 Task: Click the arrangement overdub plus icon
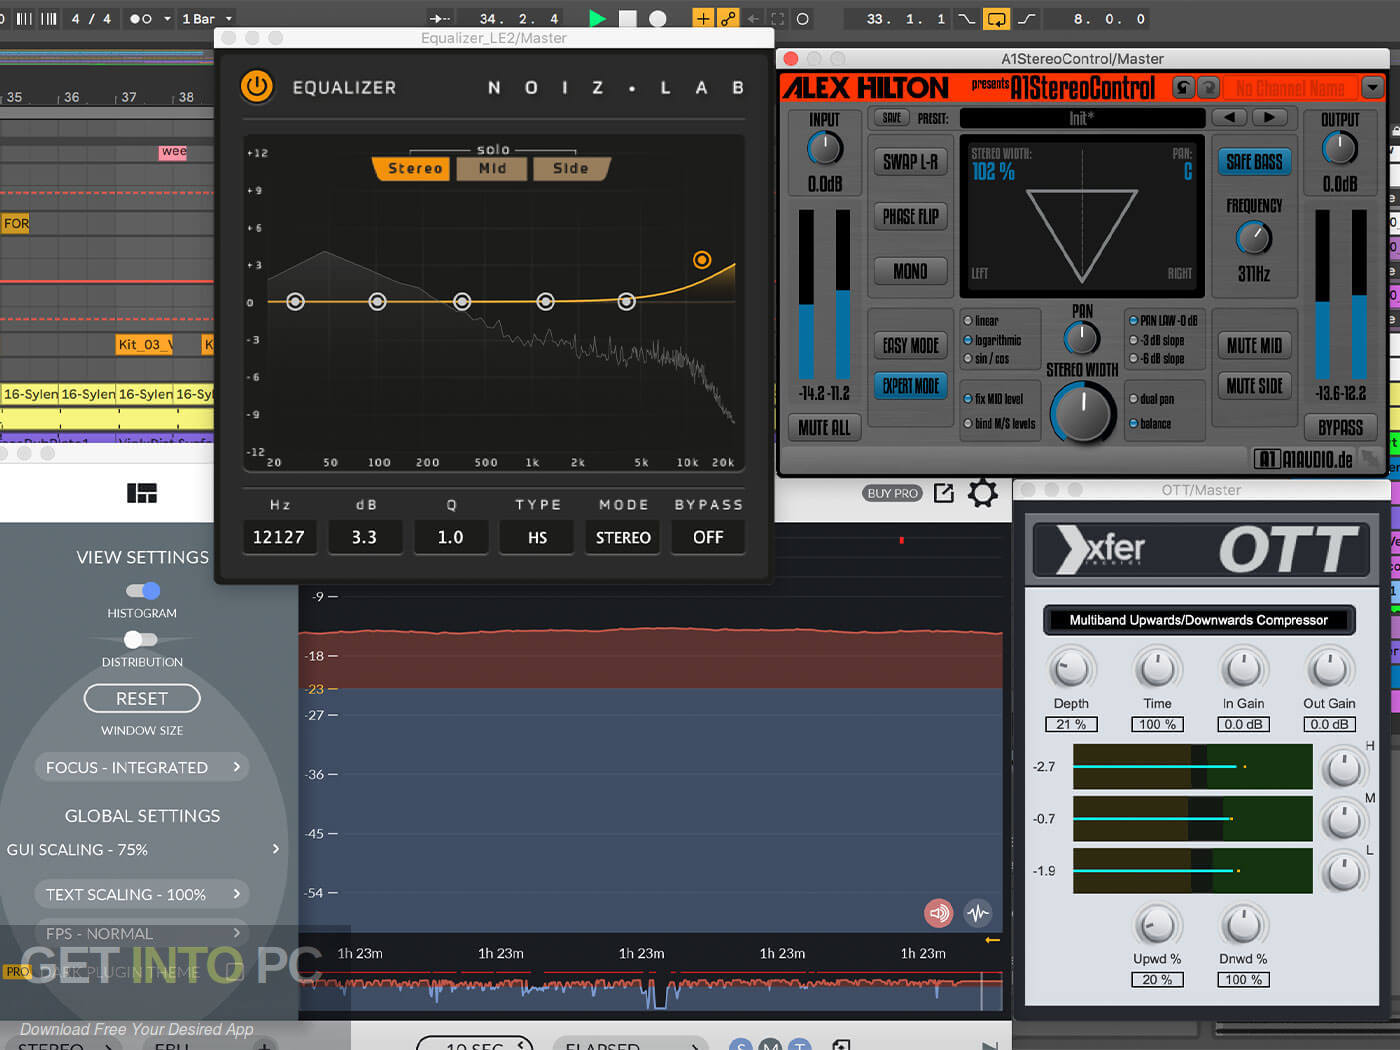pos(703,18)
